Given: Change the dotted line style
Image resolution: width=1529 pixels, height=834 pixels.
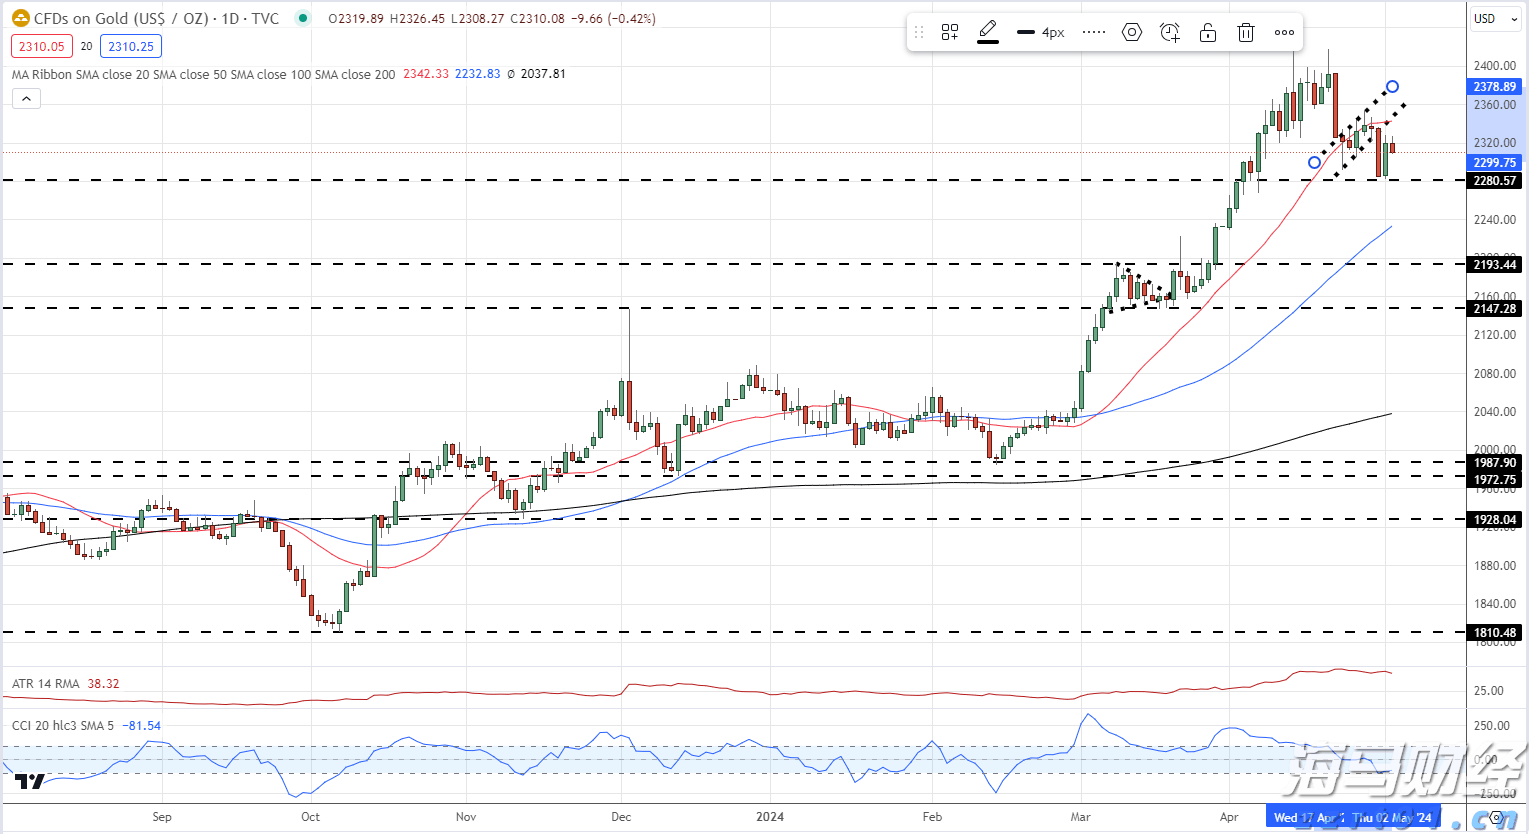Looking at the screenshot, I should click(1094, 33).
